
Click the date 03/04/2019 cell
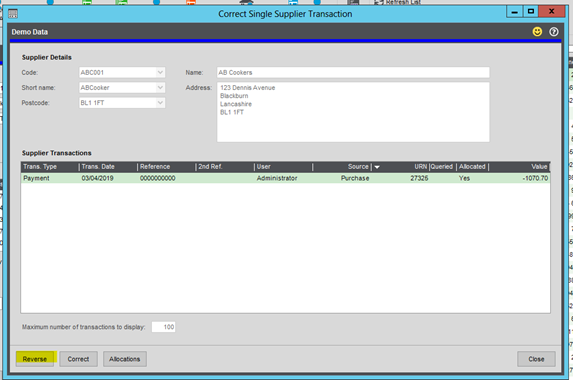[x=98, y=178]
